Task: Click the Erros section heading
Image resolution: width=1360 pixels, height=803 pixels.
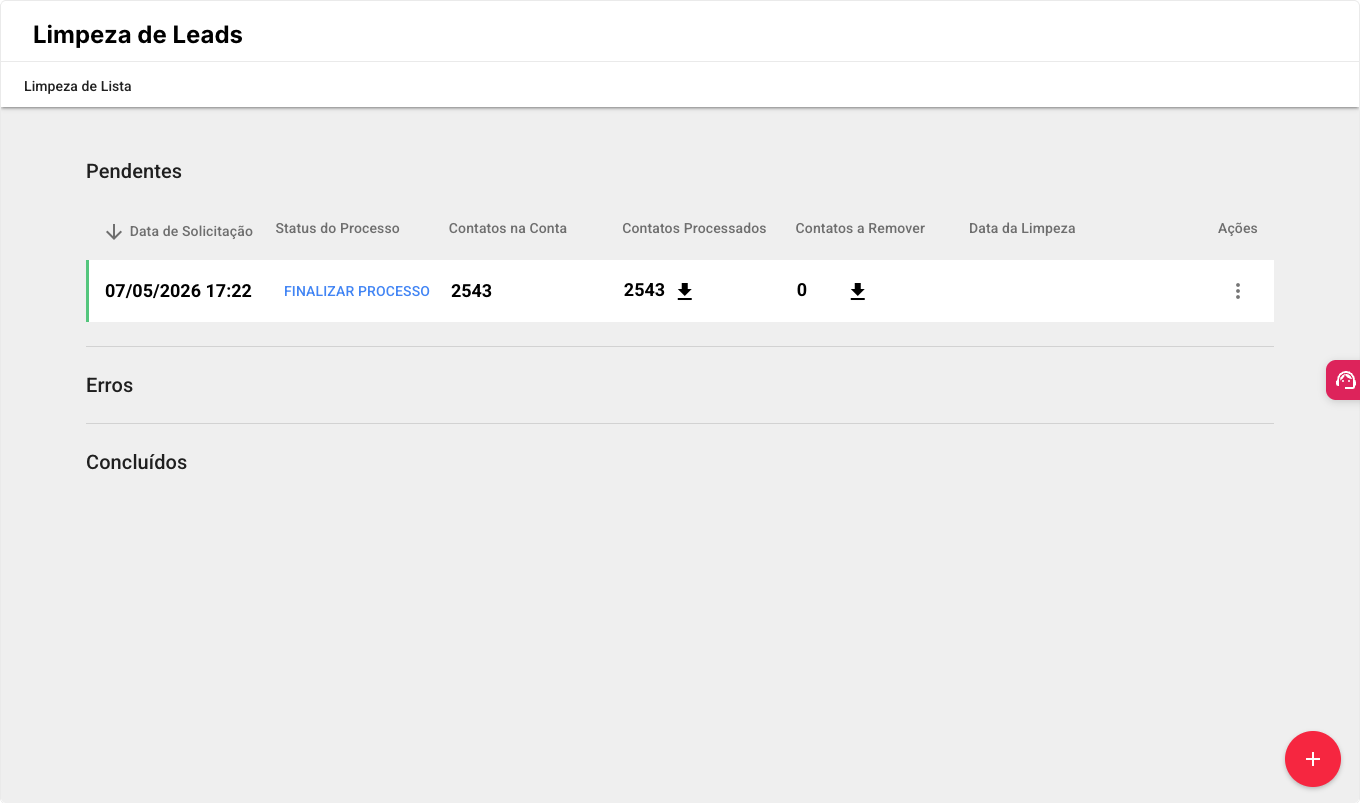Action: pos(109,385)
